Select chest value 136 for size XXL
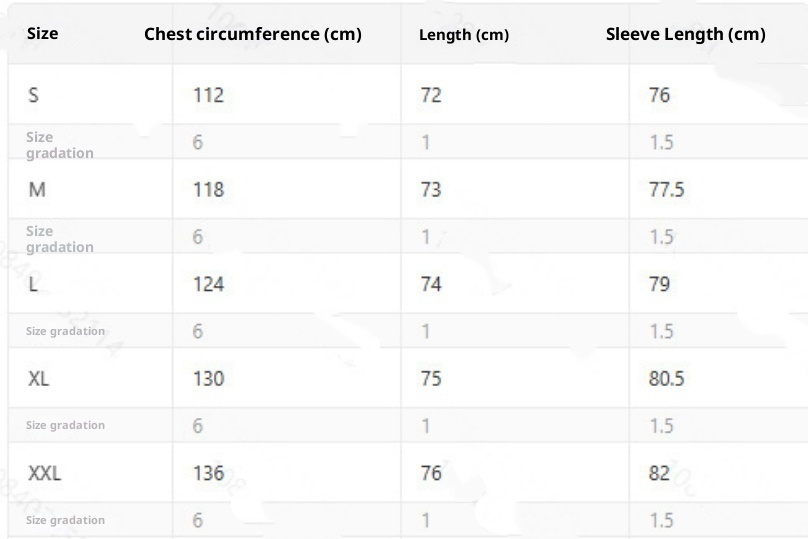The width and height of the screenshot is (808, 539). (x=208, y=473)
